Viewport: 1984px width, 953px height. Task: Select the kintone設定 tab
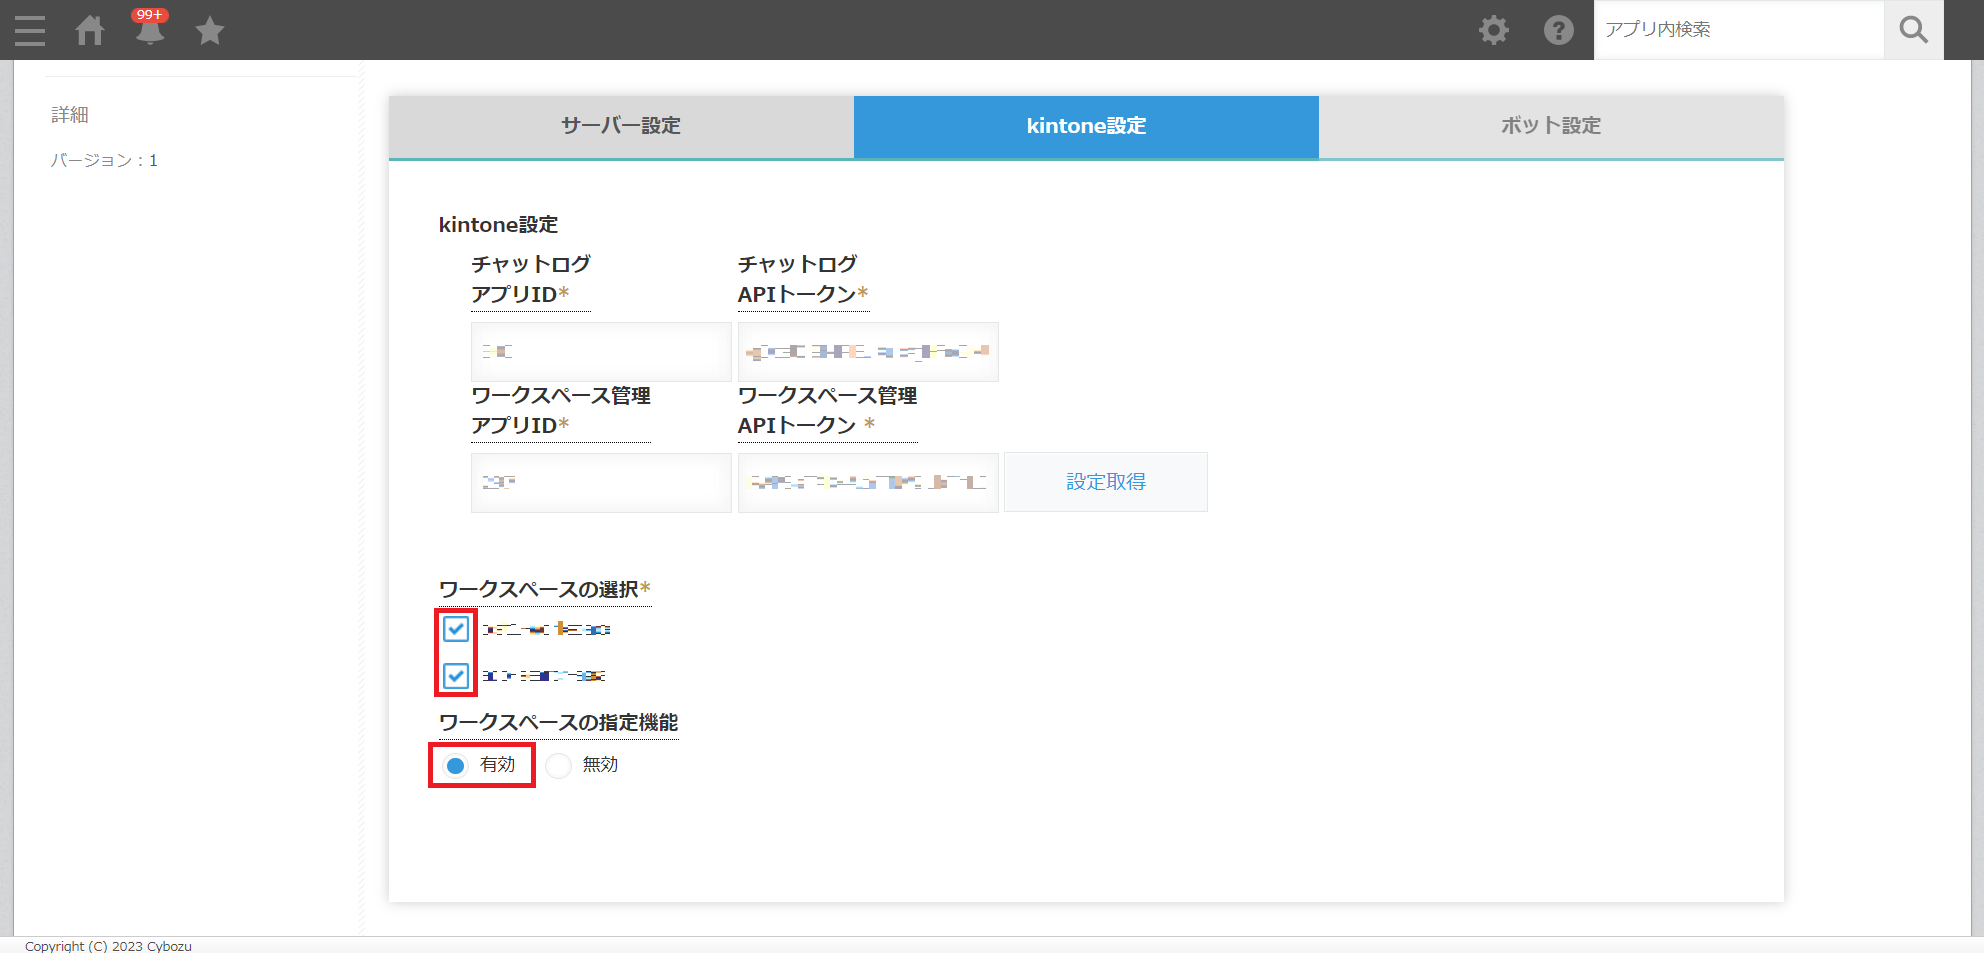tap(1086, 126)
